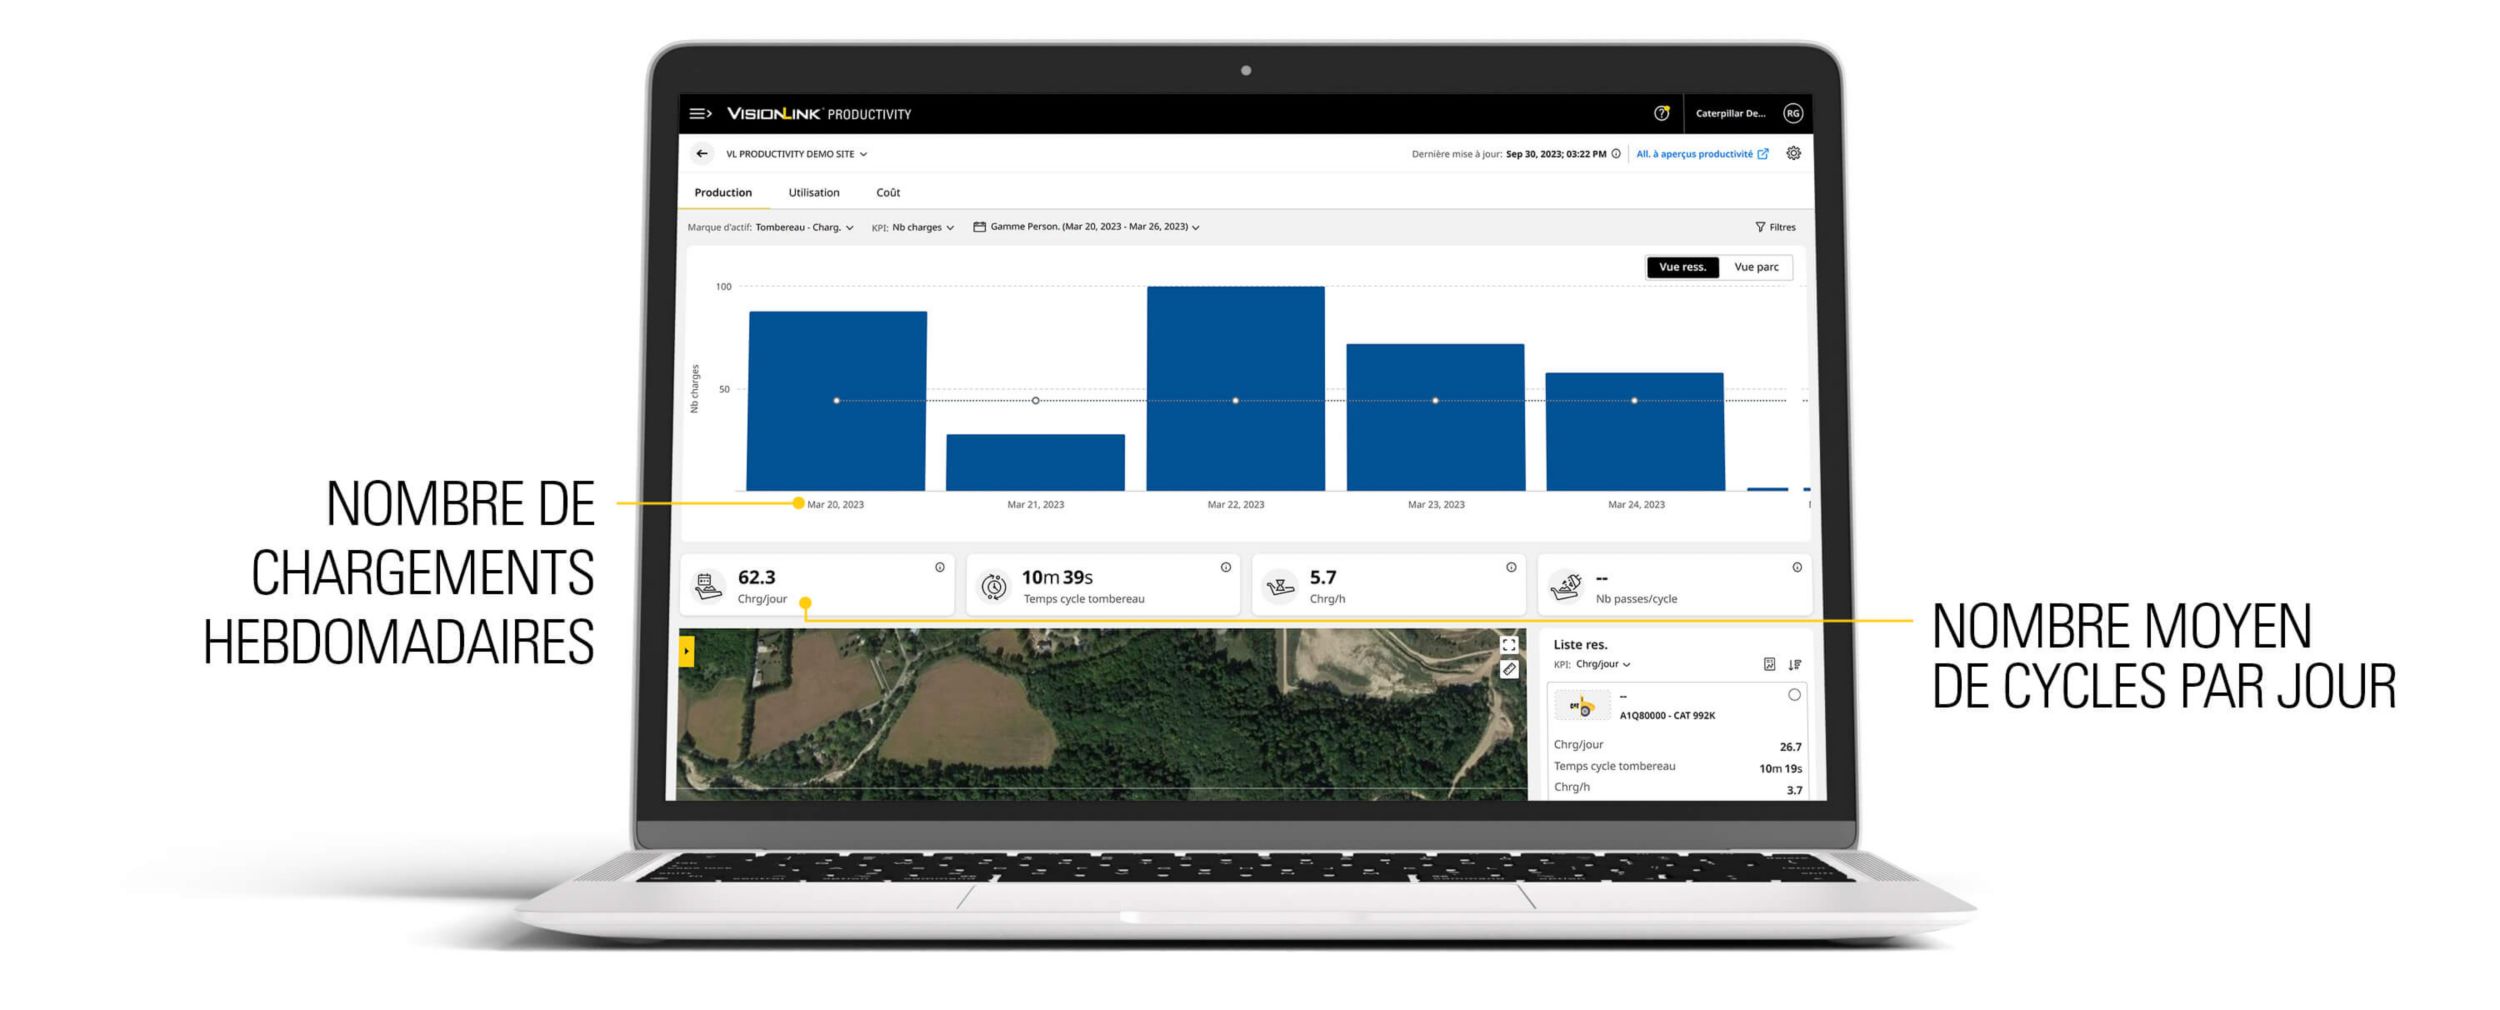Image resolution: width=2500 pixels, height=1010 pixels.
Task: Open the RG user avatar
Action: (x=1793, y=114)
